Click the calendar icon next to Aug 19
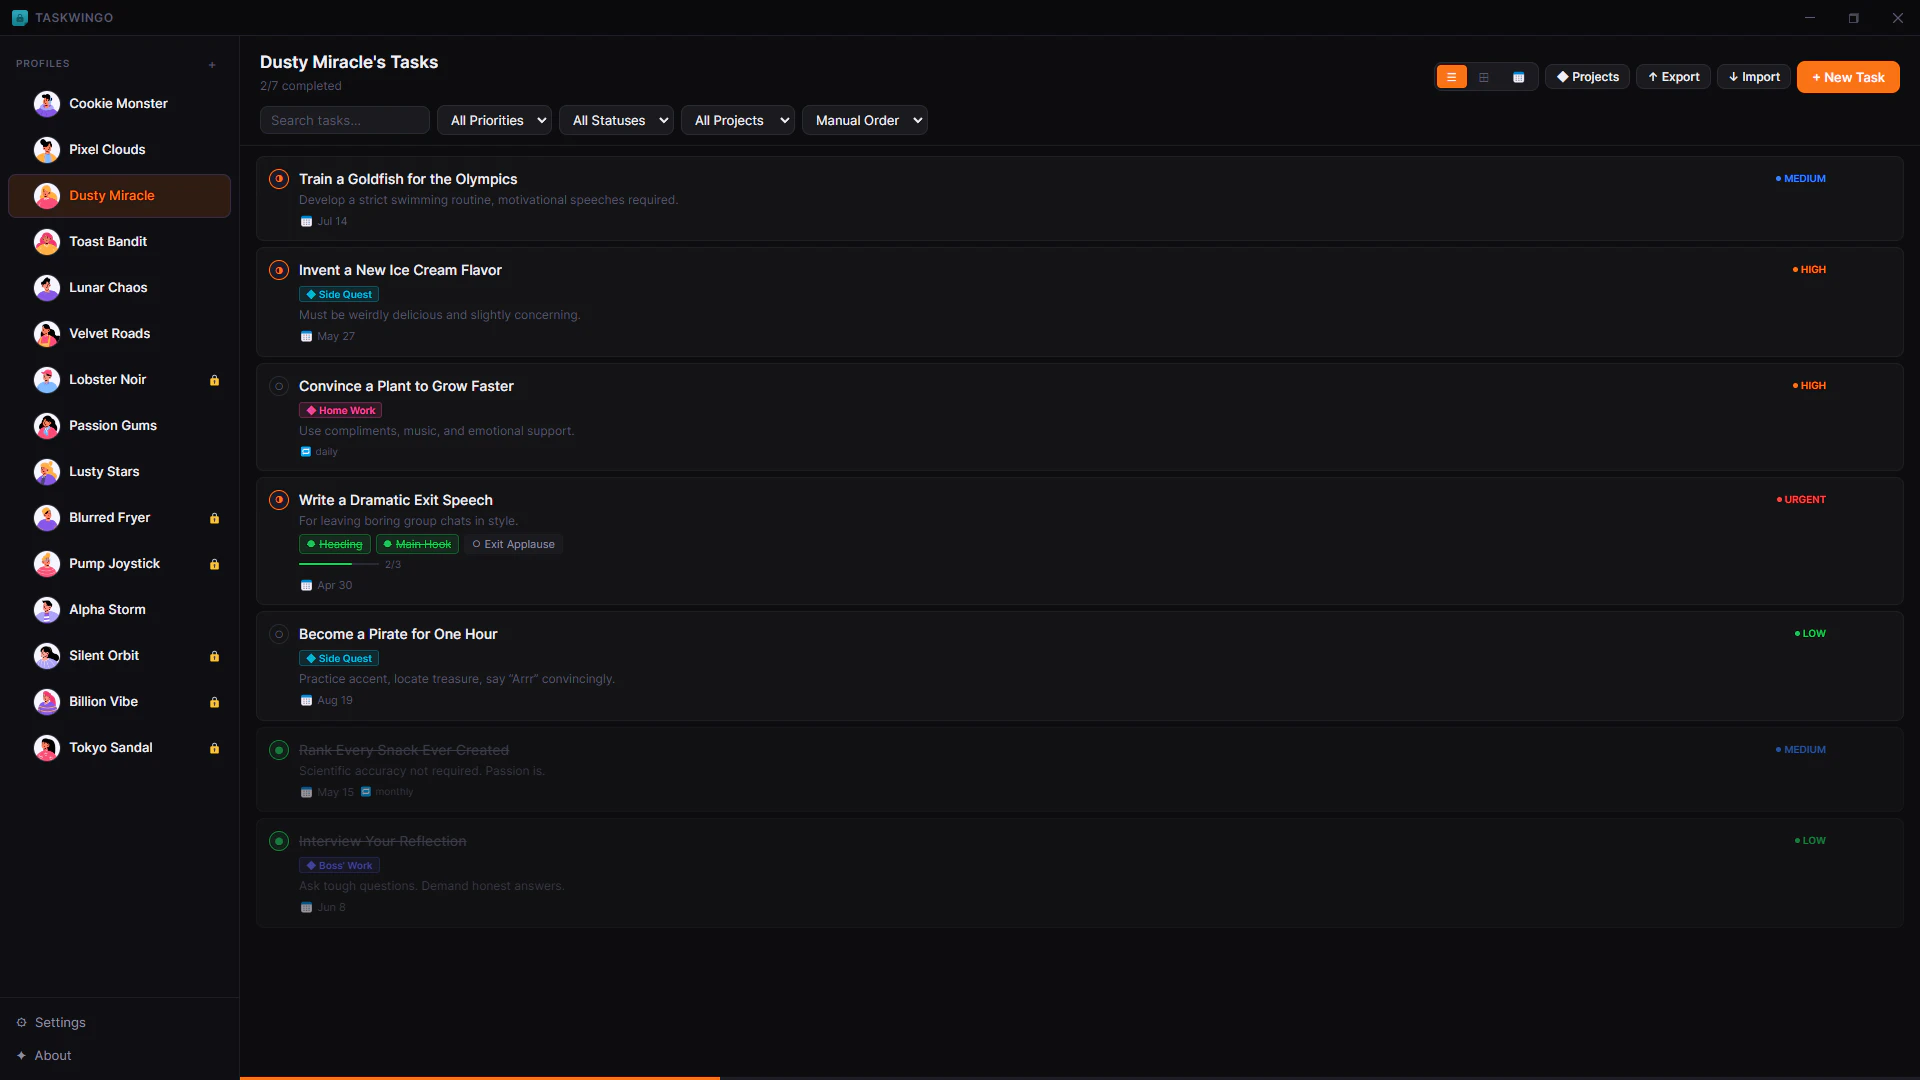Screen dimensions: 1920x1080 (306, 701)
